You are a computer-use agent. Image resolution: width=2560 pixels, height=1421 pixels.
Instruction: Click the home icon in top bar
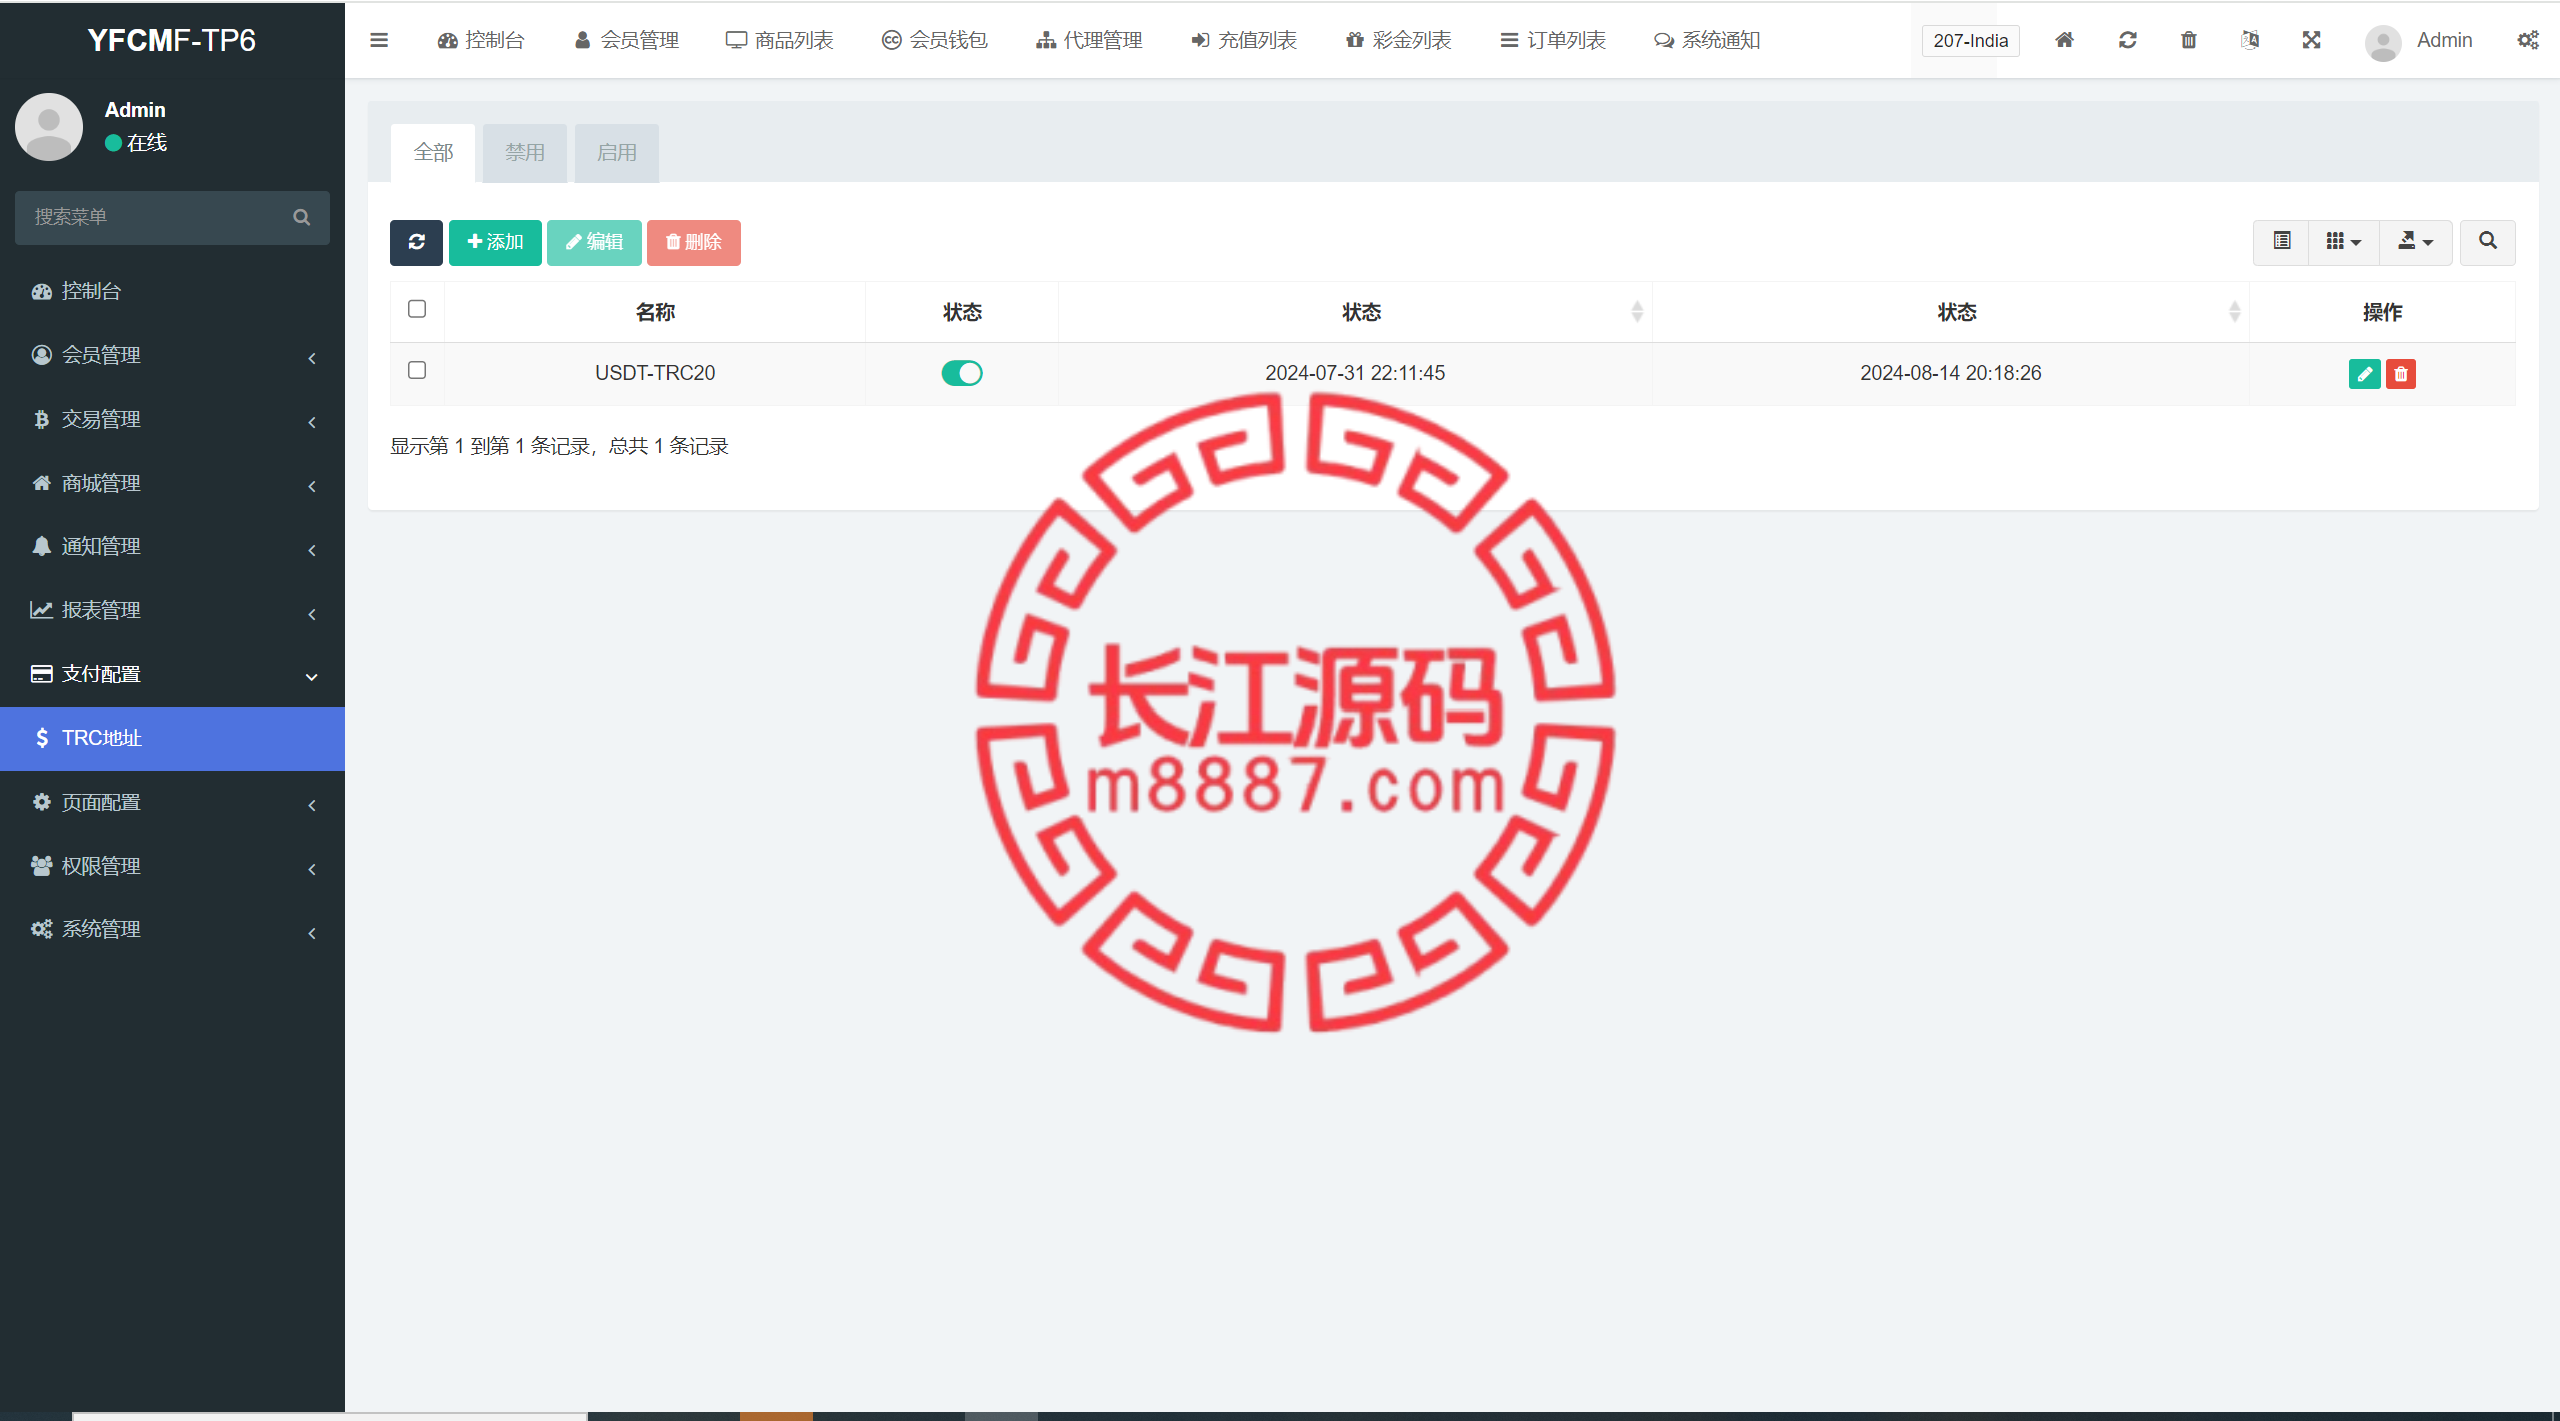click(x=2064, y=40)
